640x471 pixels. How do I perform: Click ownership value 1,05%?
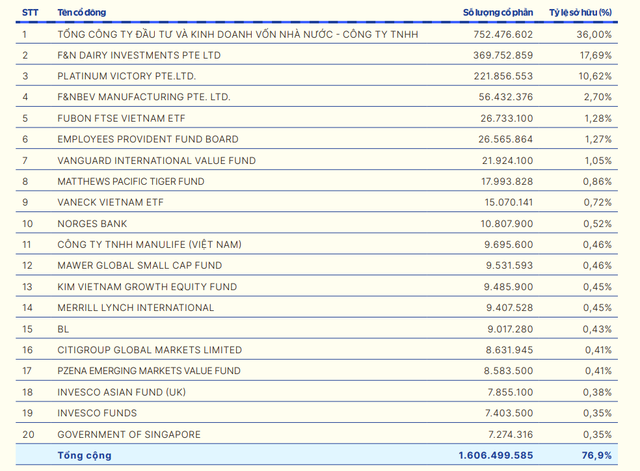tap(598, 160)
